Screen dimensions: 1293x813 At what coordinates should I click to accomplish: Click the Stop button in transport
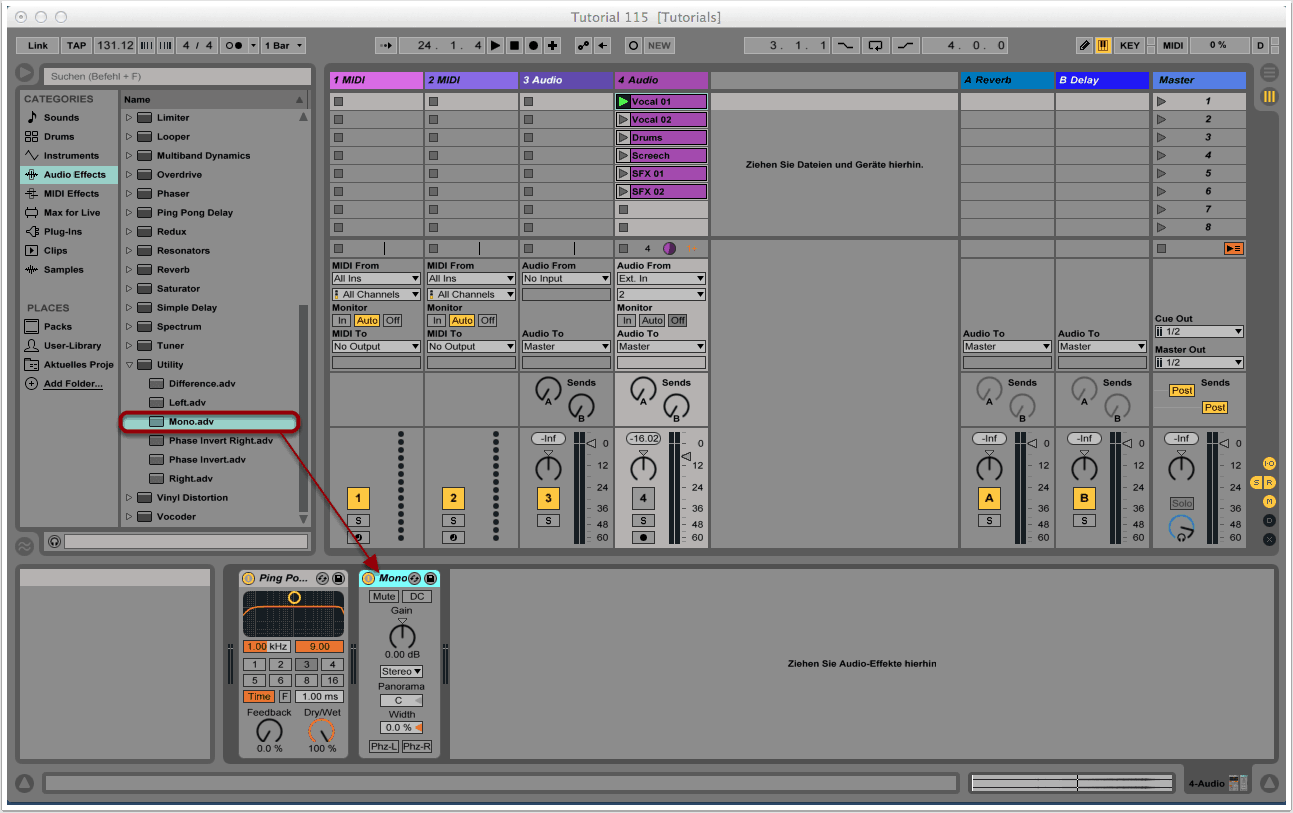click(514, 46)
